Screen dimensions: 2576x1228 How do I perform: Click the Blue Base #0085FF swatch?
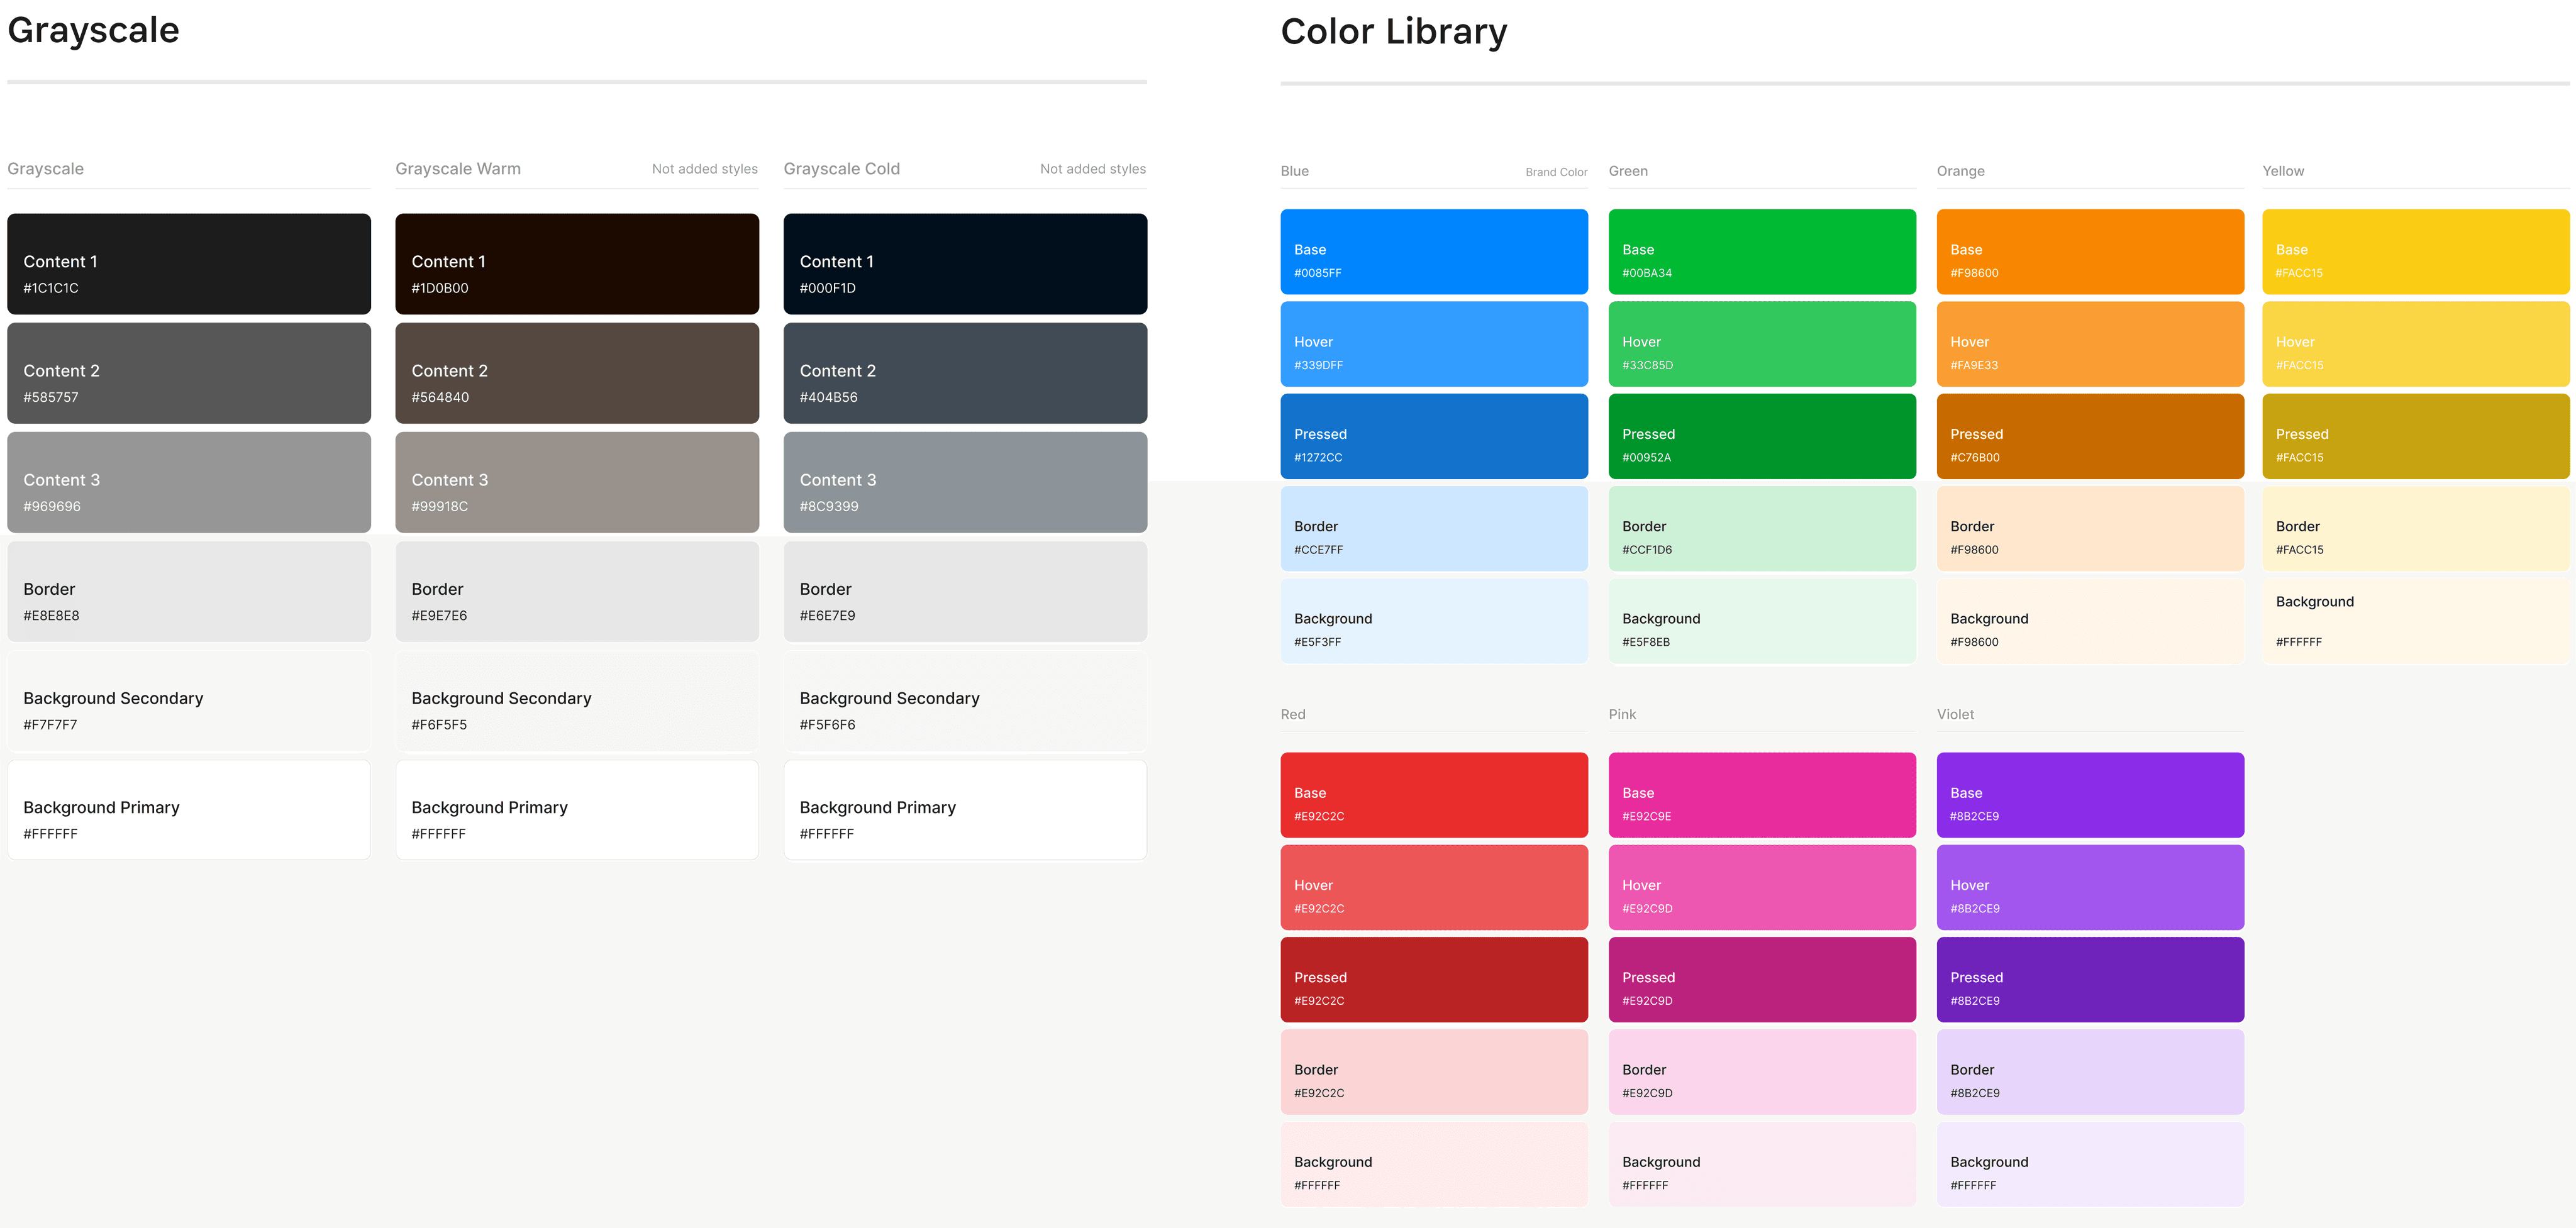tap(1433, 252)
